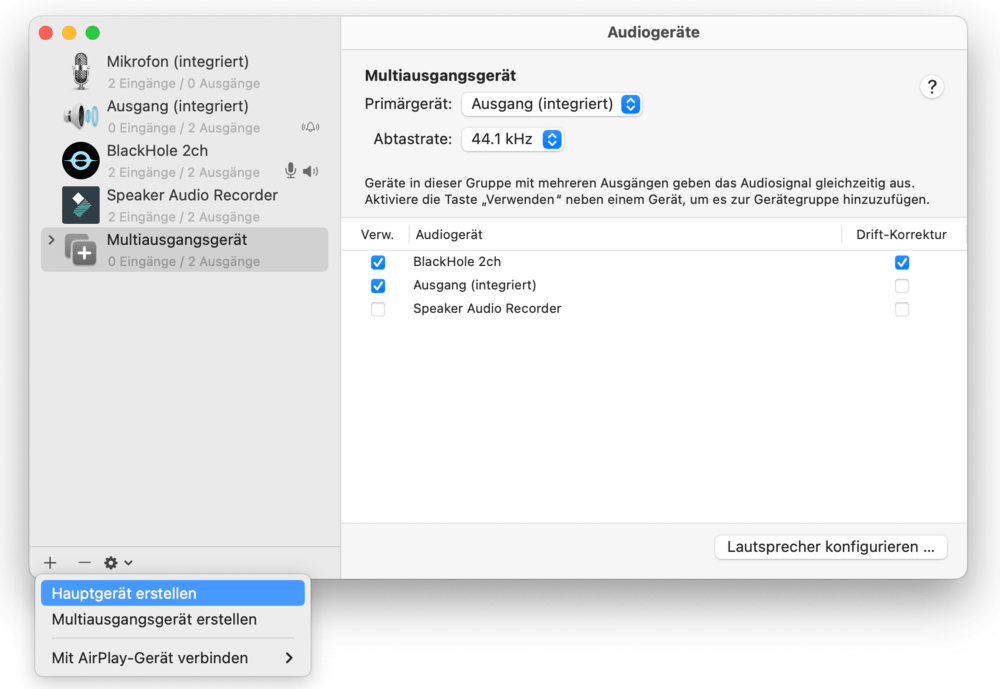Click the green full-screen button
1000x689 pixels.
[x=93, y=33]
